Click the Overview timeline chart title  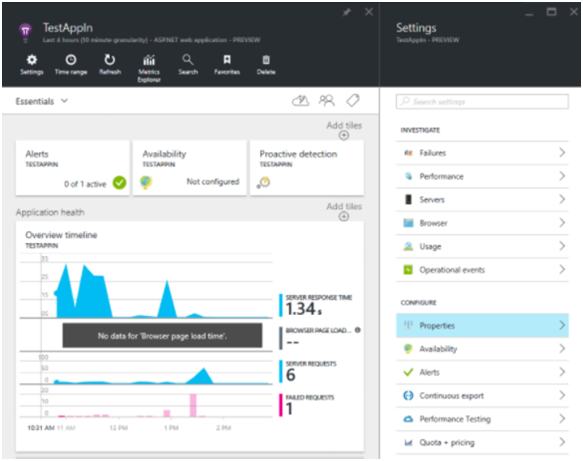click(61, 235)
